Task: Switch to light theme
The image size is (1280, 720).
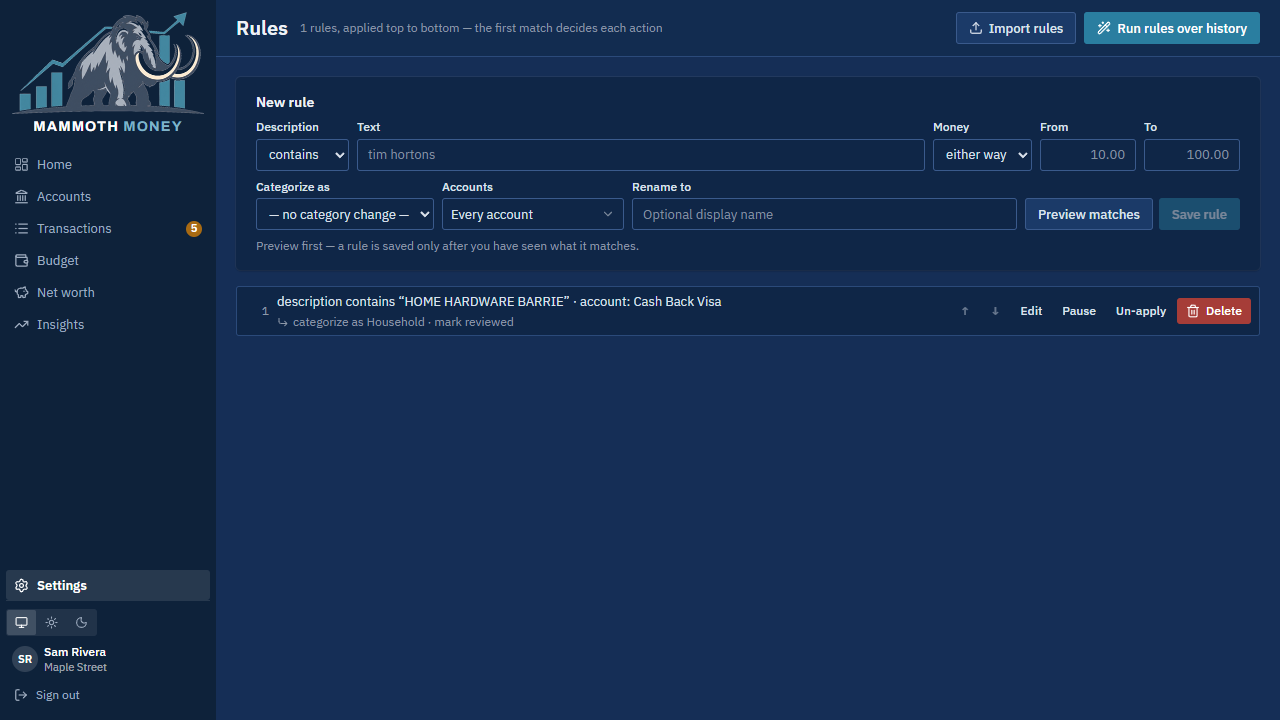Action: tap(52, 622)
